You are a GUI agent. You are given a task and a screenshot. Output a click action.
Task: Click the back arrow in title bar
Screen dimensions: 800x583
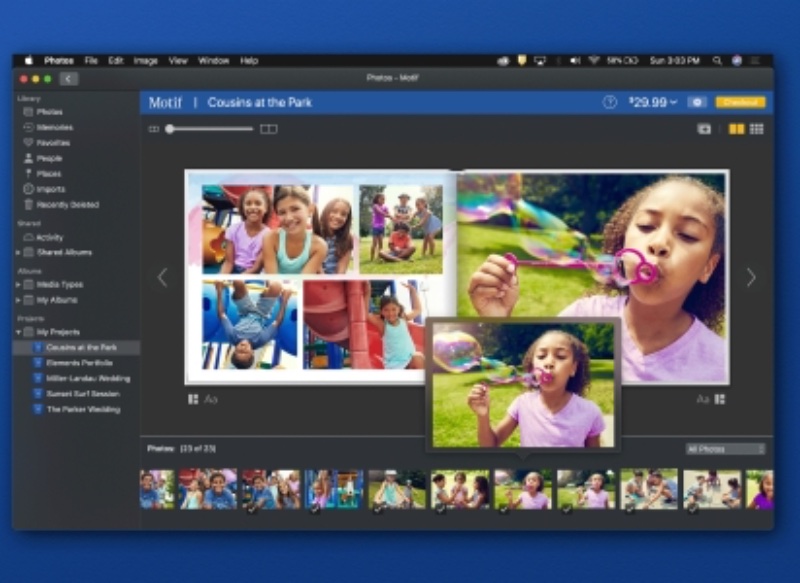tap(68, 78)
